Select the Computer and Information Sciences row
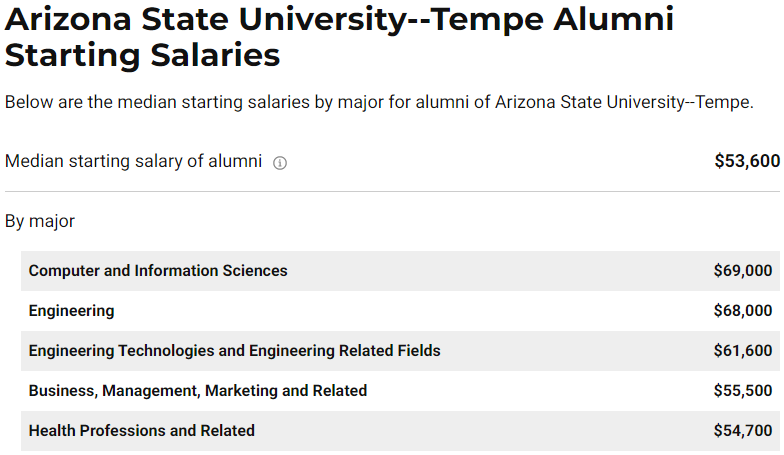 click(400, 271)
